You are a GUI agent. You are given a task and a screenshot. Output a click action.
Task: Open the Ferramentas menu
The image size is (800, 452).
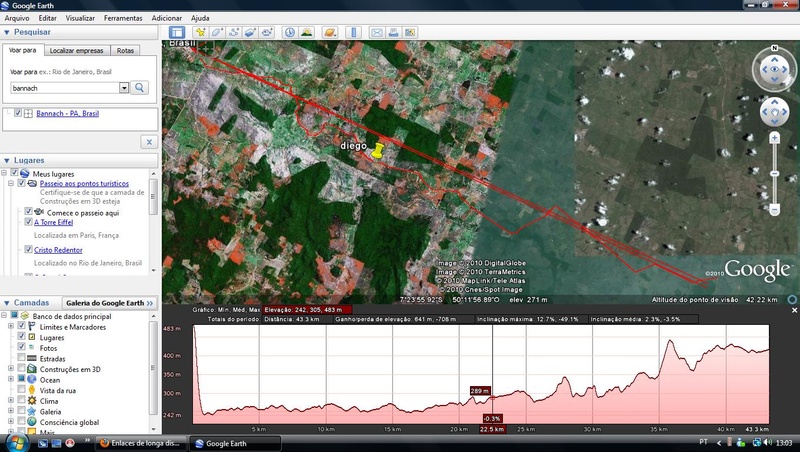[x=123, y=18]
